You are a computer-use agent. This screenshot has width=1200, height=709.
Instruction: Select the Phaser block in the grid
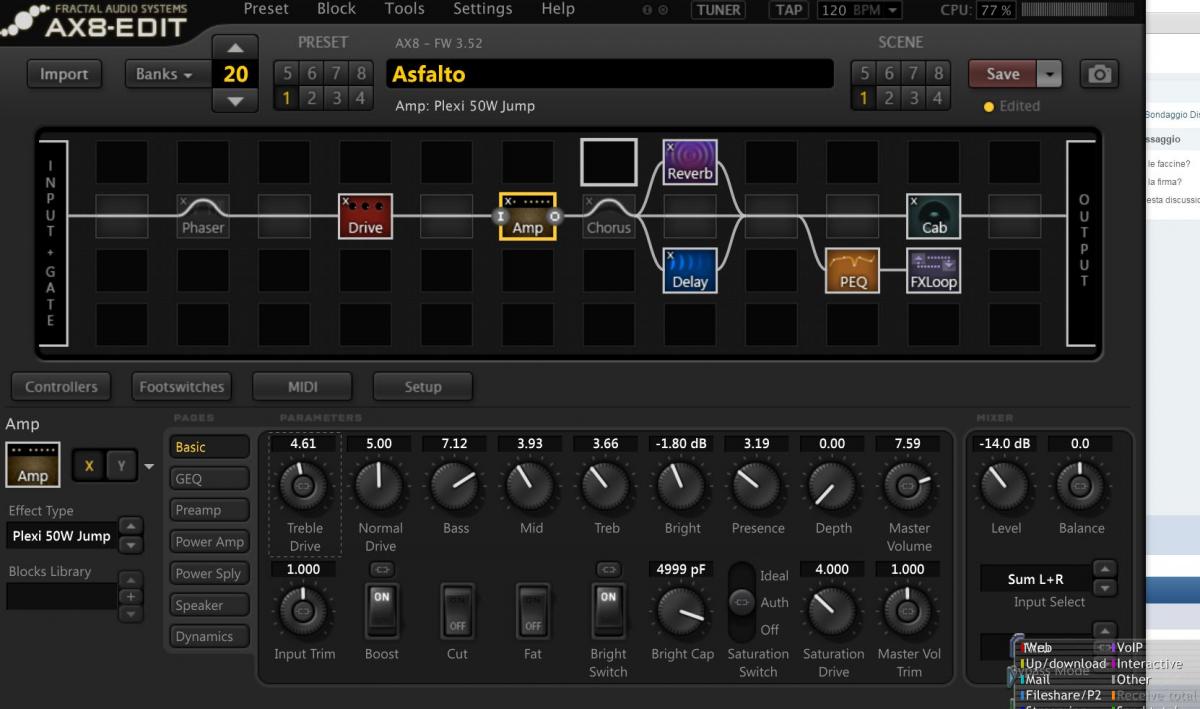click(x=203, y=217)
